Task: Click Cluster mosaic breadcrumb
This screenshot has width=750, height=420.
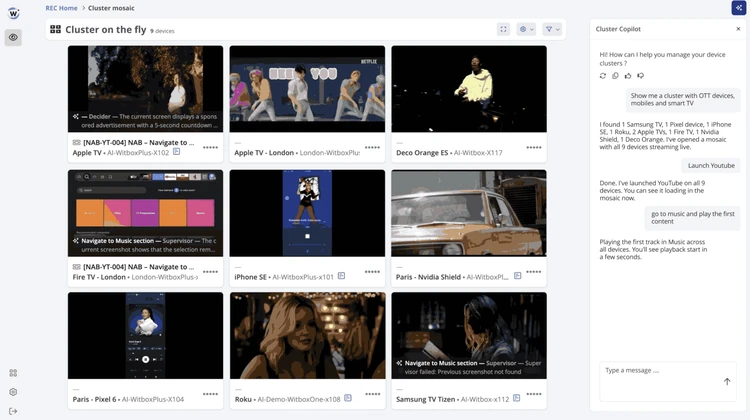Action: pyautogui.click(x=111, y=8)
